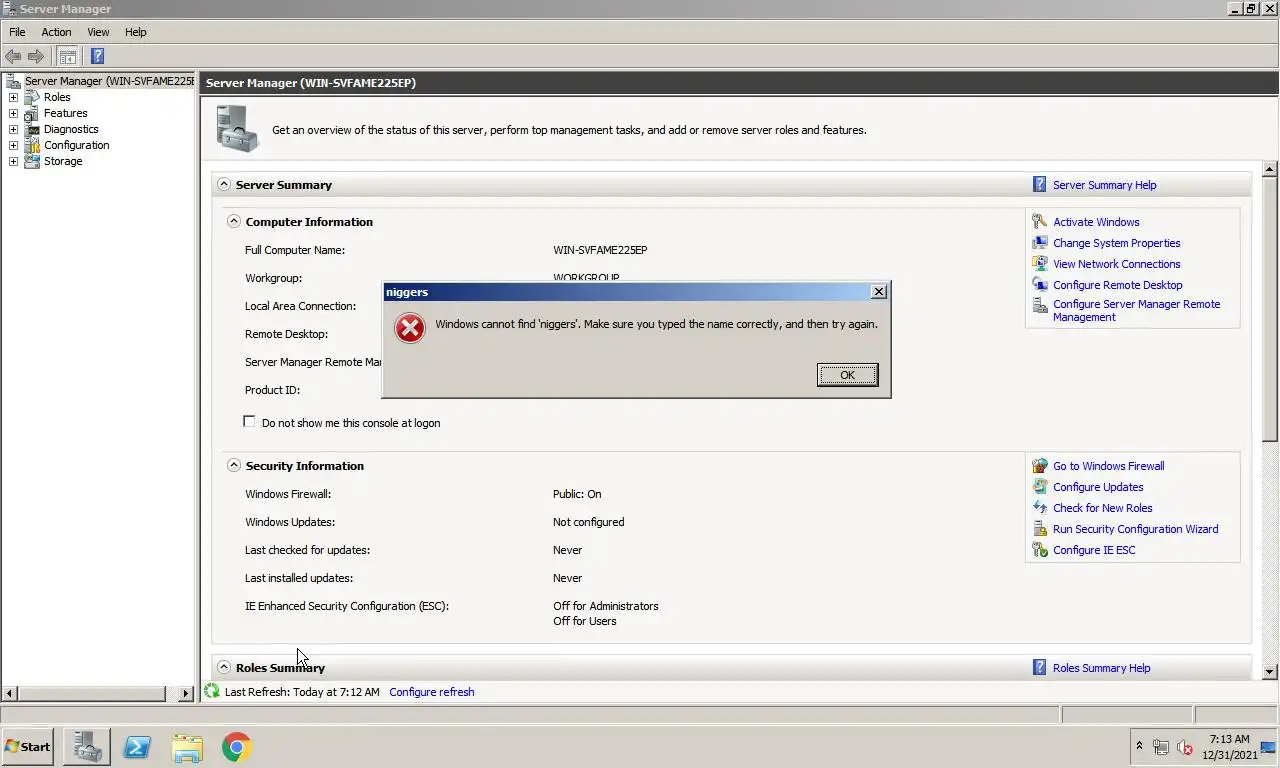Open Windows PowerShell from the taskbar
The image size is (1280, 768).
(x=137, y=747)
